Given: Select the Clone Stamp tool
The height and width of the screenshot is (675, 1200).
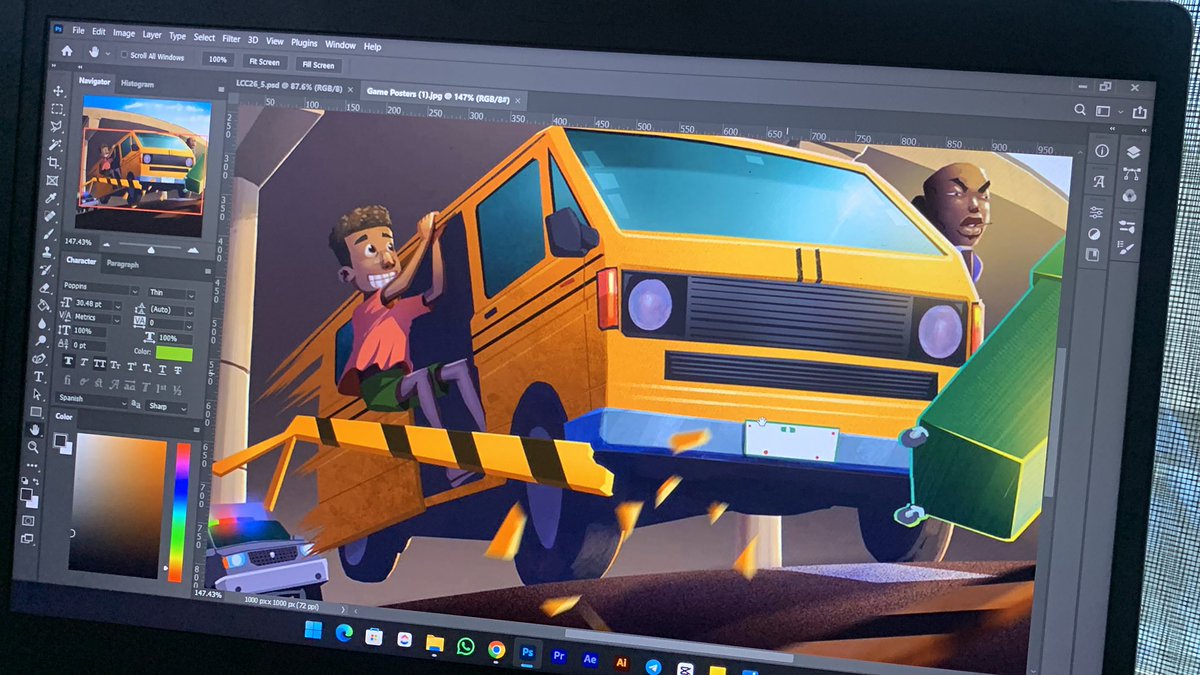Looking at the screenshot, I should 47,252.
